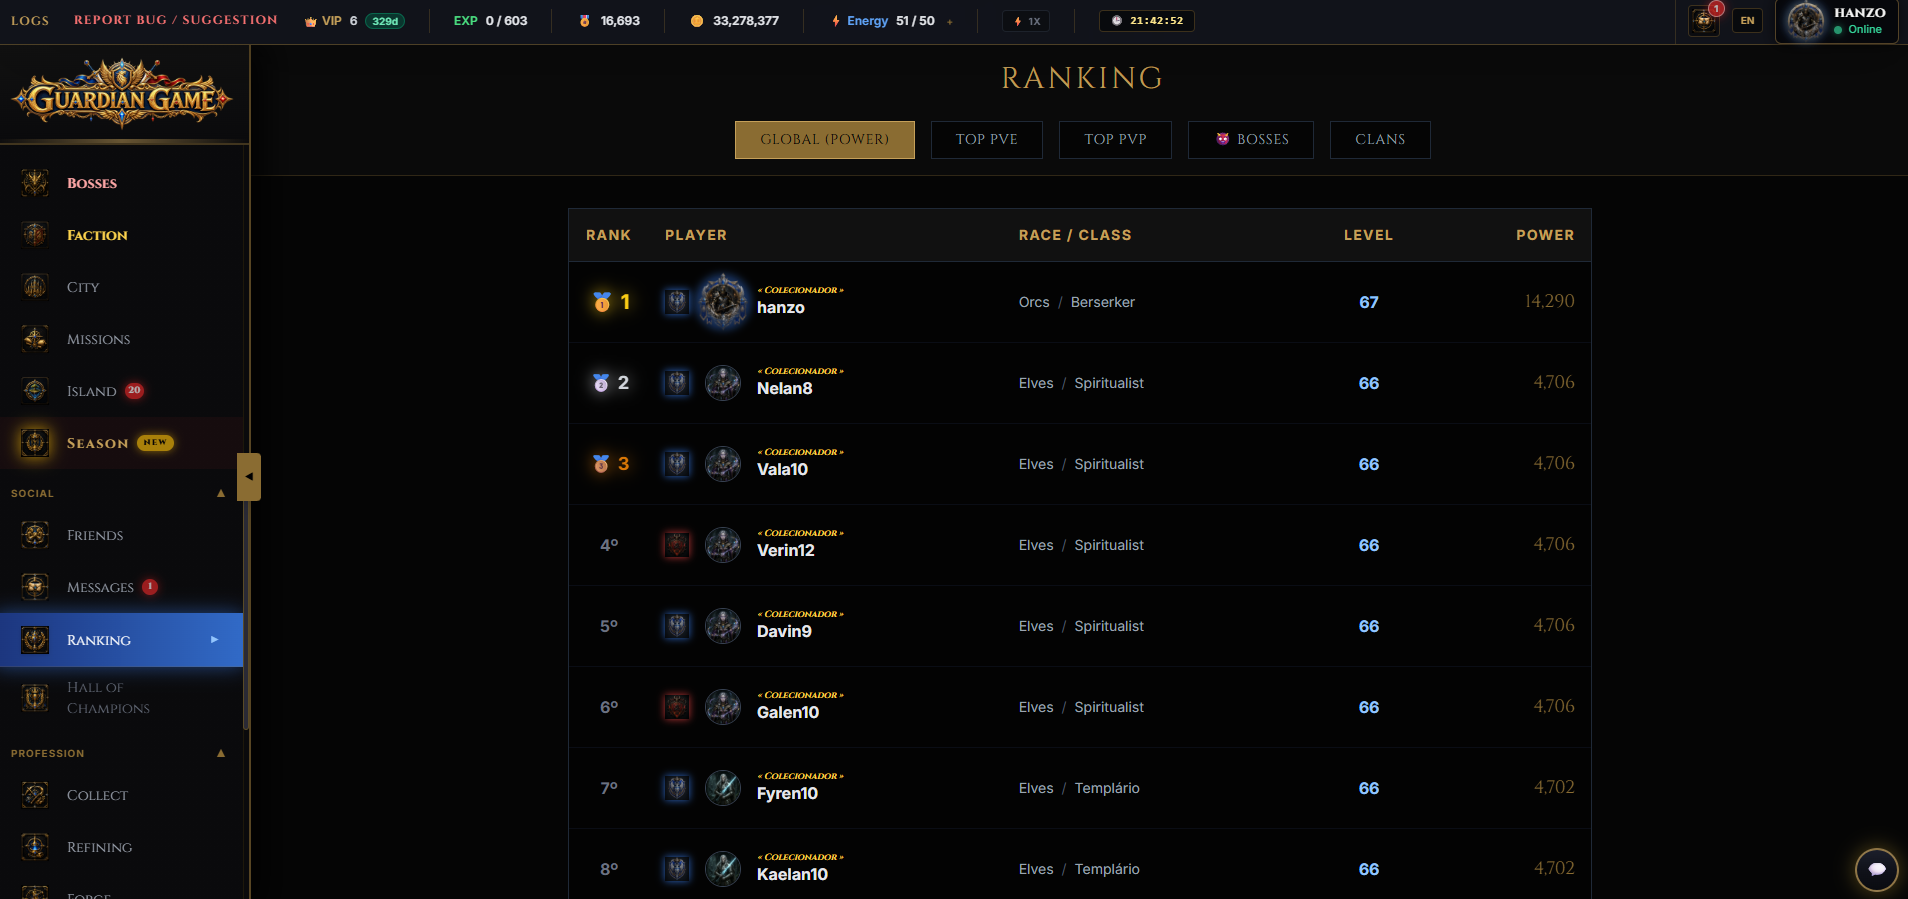Click the notification icon with red badge
Image resolution: width=1908 pixels, height=899 pixels.
1704,20
